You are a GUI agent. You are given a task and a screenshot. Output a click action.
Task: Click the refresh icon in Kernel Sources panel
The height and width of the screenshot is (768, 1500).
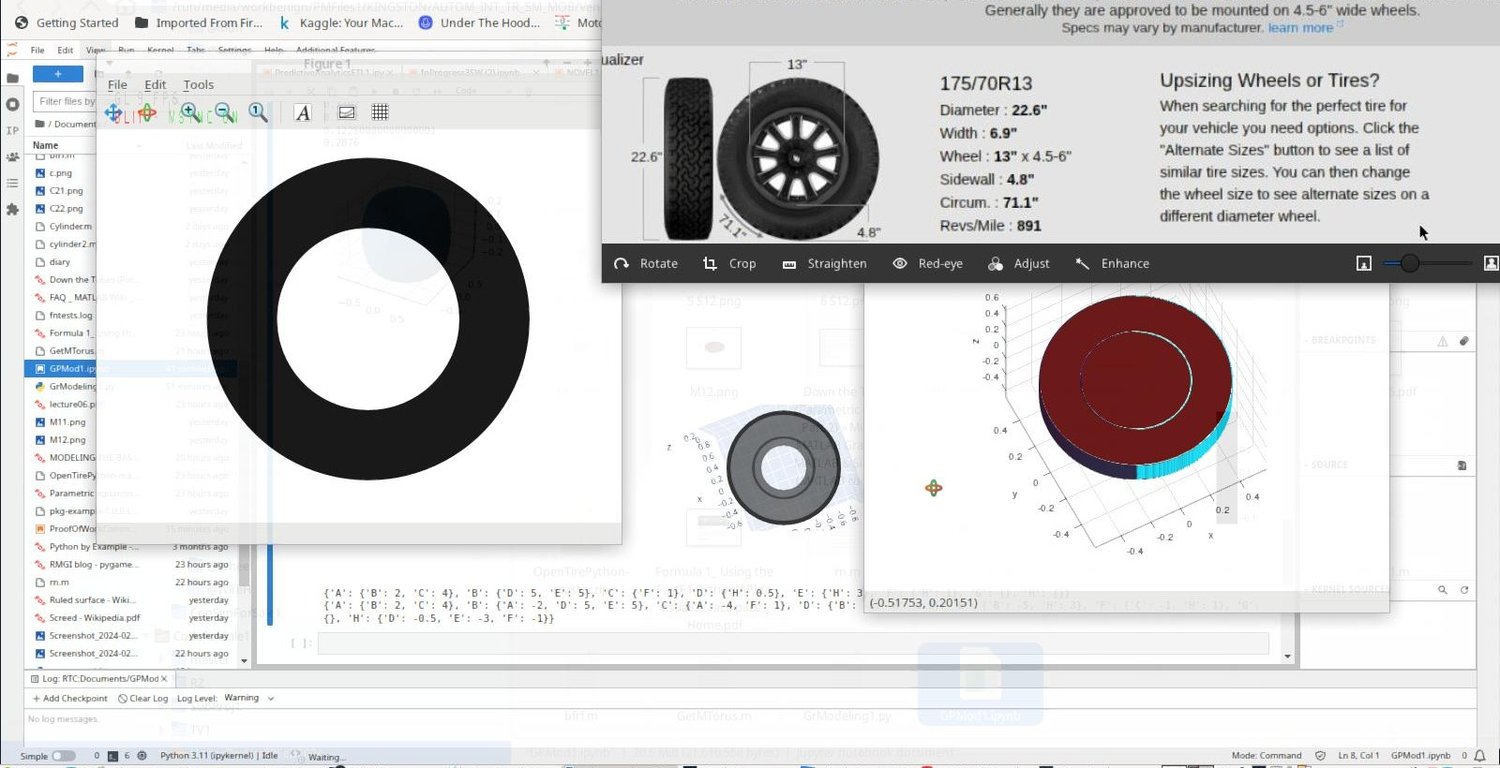point(1464,590)
